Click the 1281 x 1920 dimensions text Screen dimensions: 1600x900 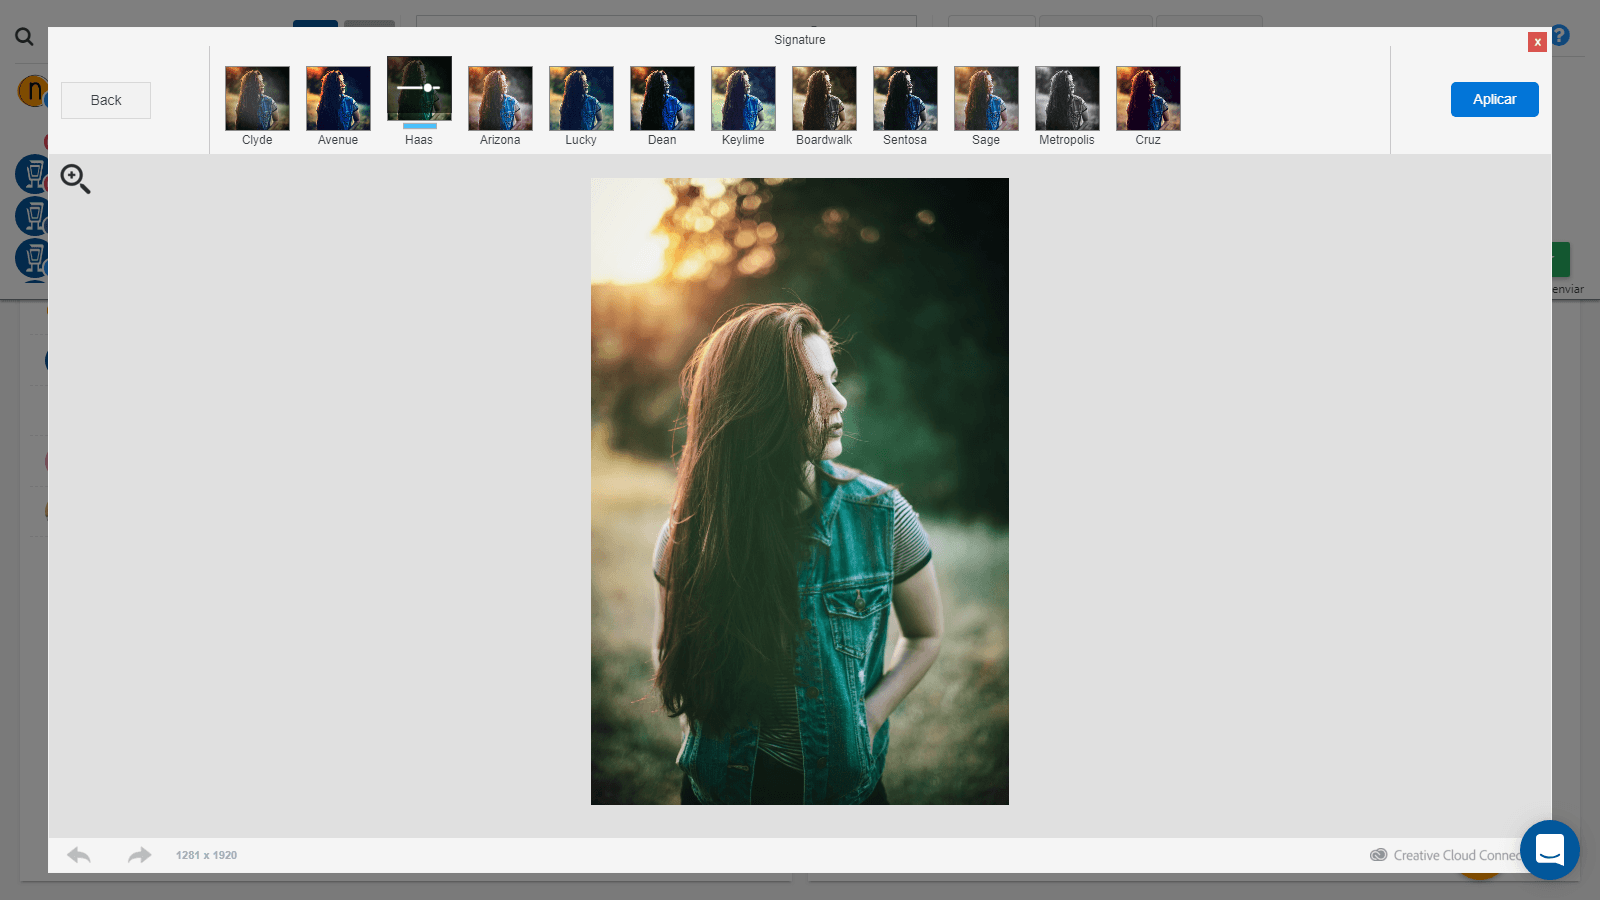click(206, 855)
